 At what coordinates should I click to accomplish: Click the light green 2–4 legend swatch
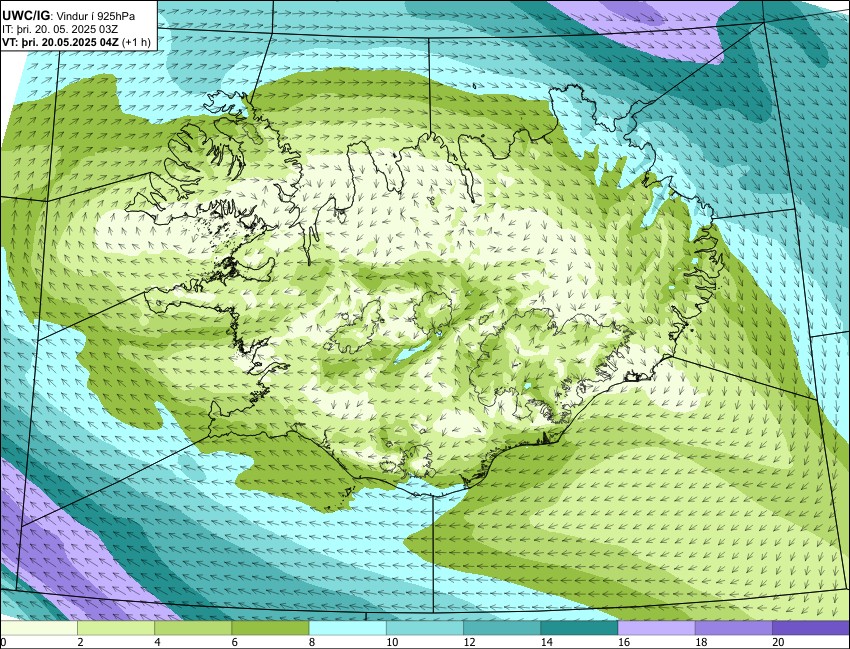pos(116,628)
